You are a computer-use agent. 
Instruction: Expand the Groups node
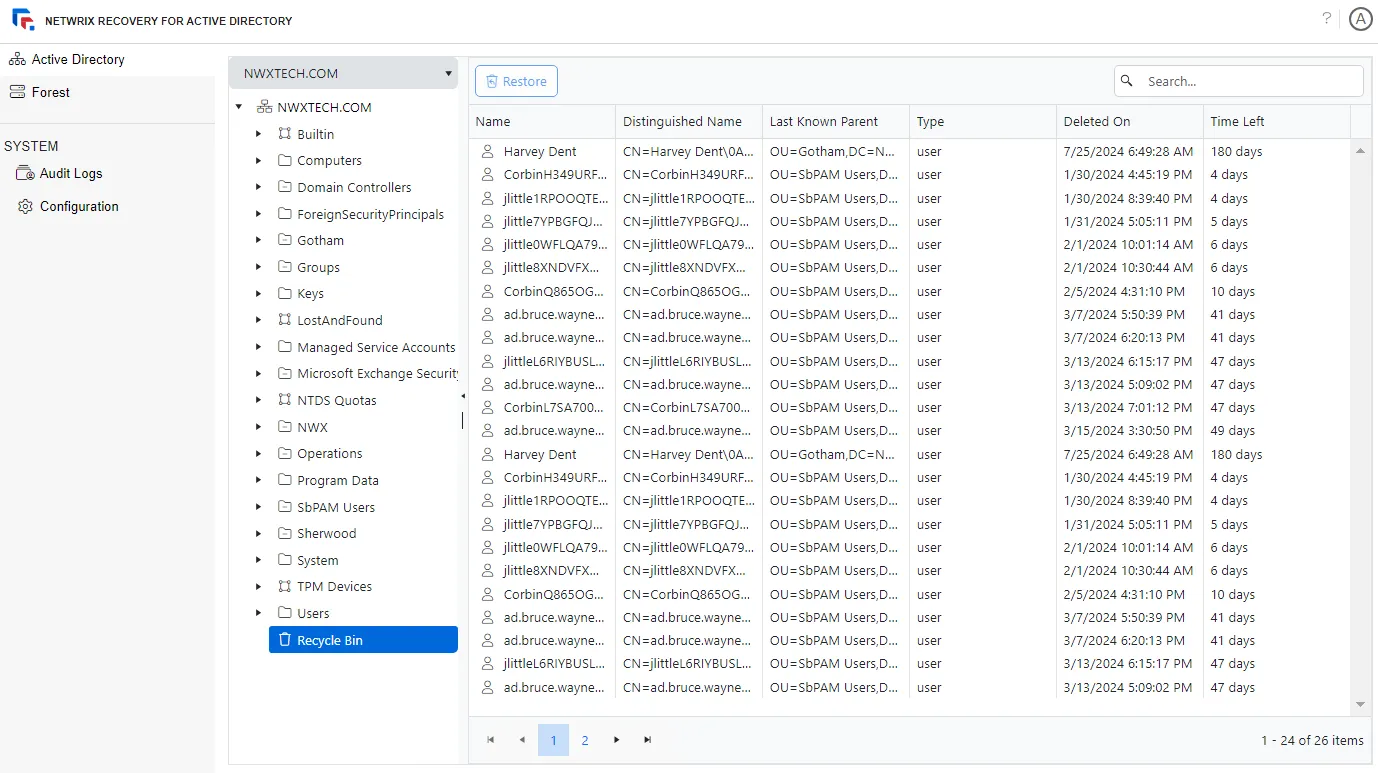pos(258,267)
